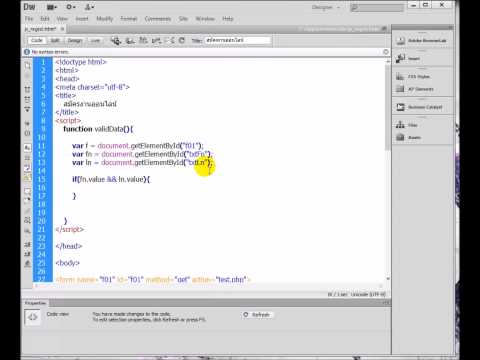The width and height of the screenshot is (480, 360).
Task: Toggle the Word Wrap icon
Action: coord(27,168)
